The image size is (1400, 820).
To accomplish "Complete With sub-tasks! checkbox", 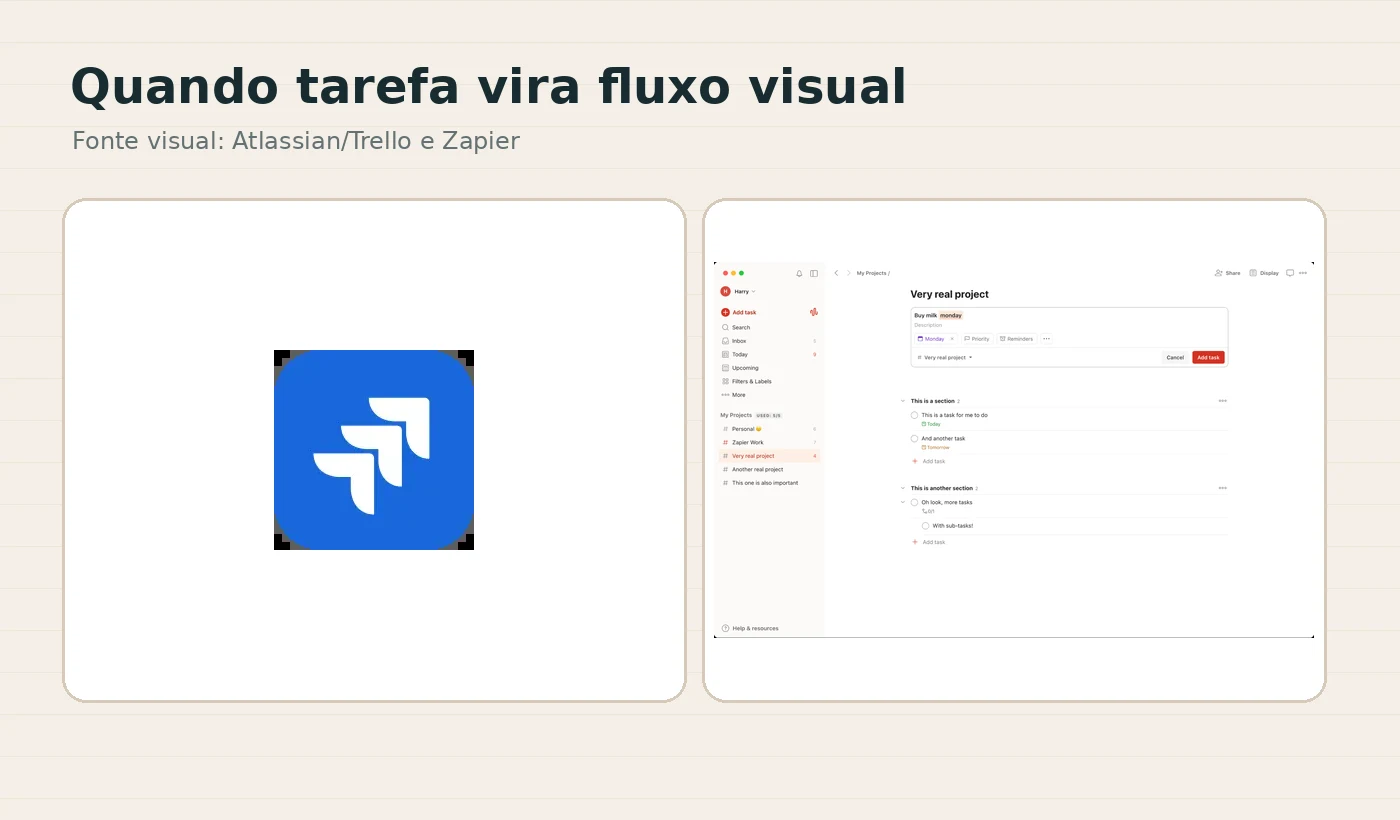I will pyautogui.click(x=925, y=525).
